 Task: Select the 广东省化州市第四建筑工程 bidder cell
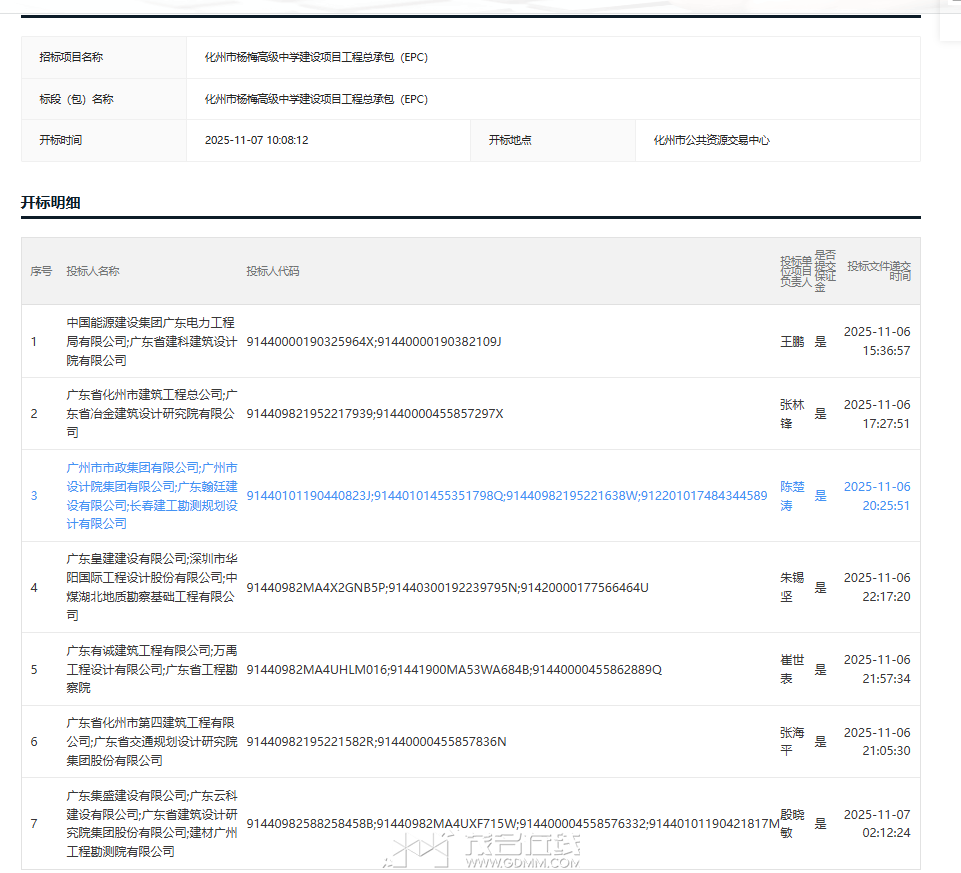point(152,741)
